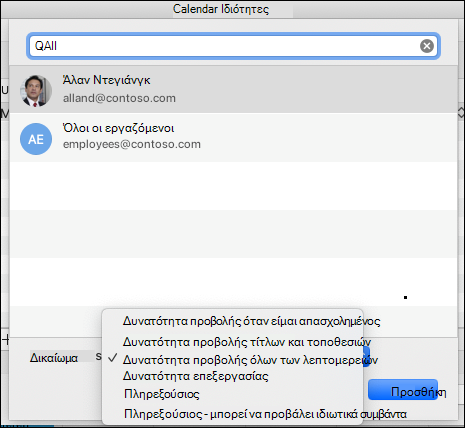Image resolution: width=465 pixels, height=428 pixels.
Task: Click employees@contoso.com email address
Action: point(132,144)
